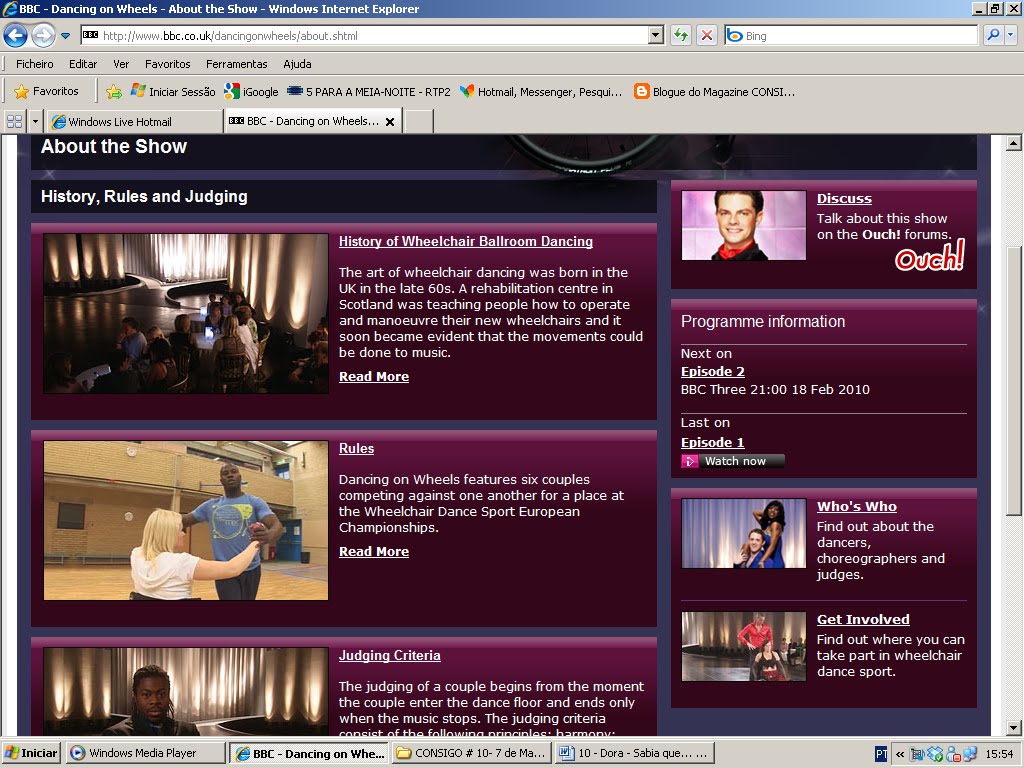
Task: Open the Ferramentas menu
Action: pos(236,64)
